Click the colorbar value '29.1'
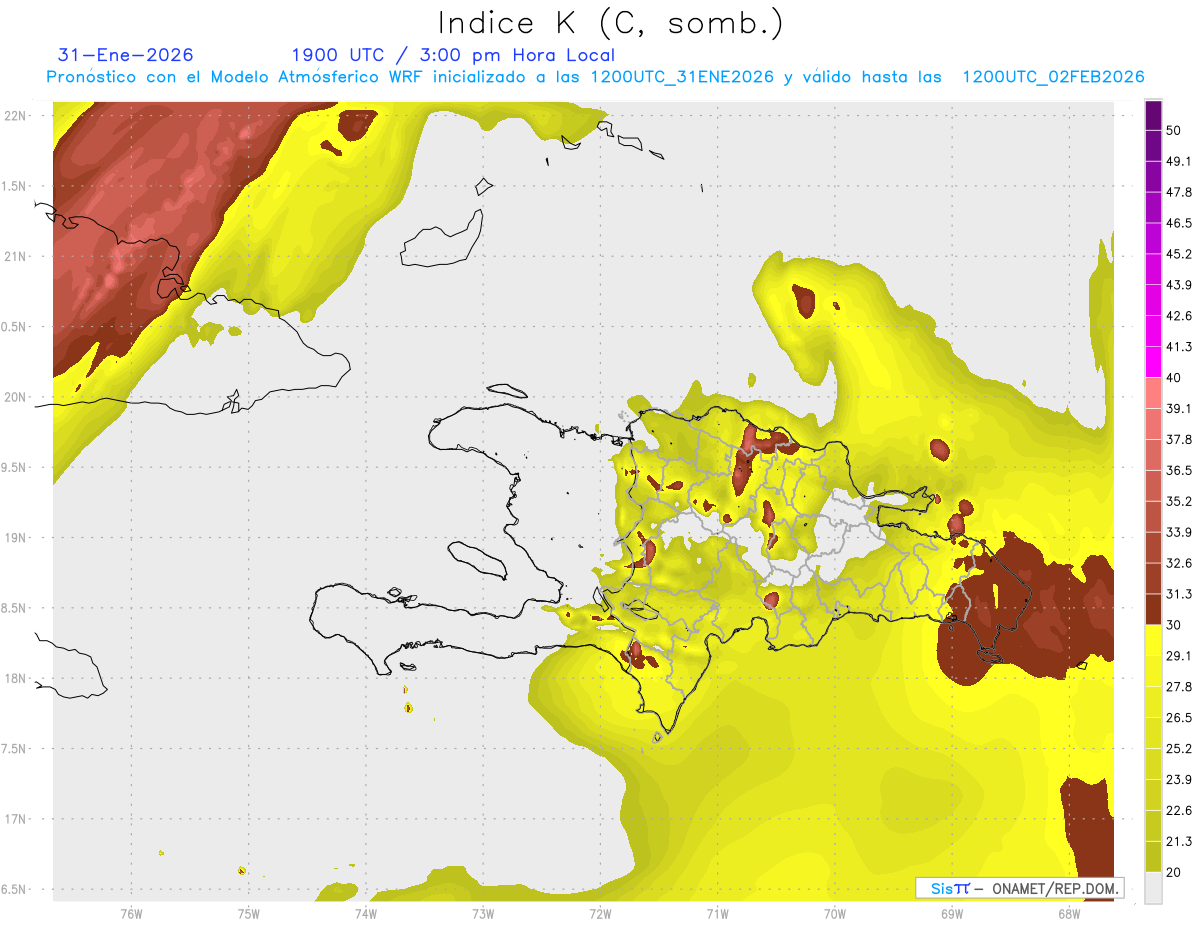This screenshot has width=1200, height=927. [1179, 656]
